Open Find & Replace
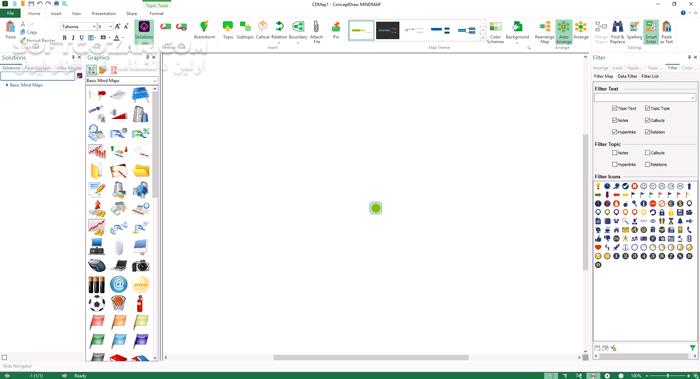 coord(617,32)
